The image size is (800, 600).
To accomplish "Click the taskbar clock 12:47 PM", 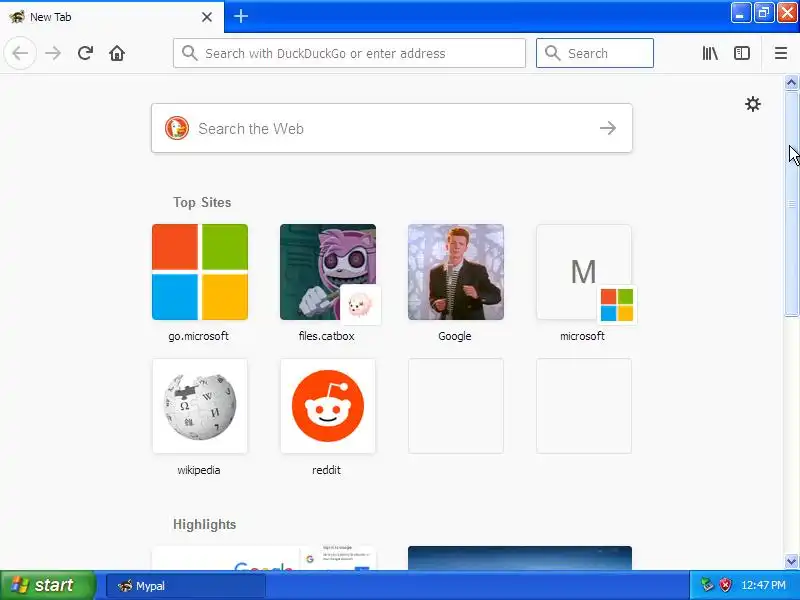I will (x=763, y=585).
